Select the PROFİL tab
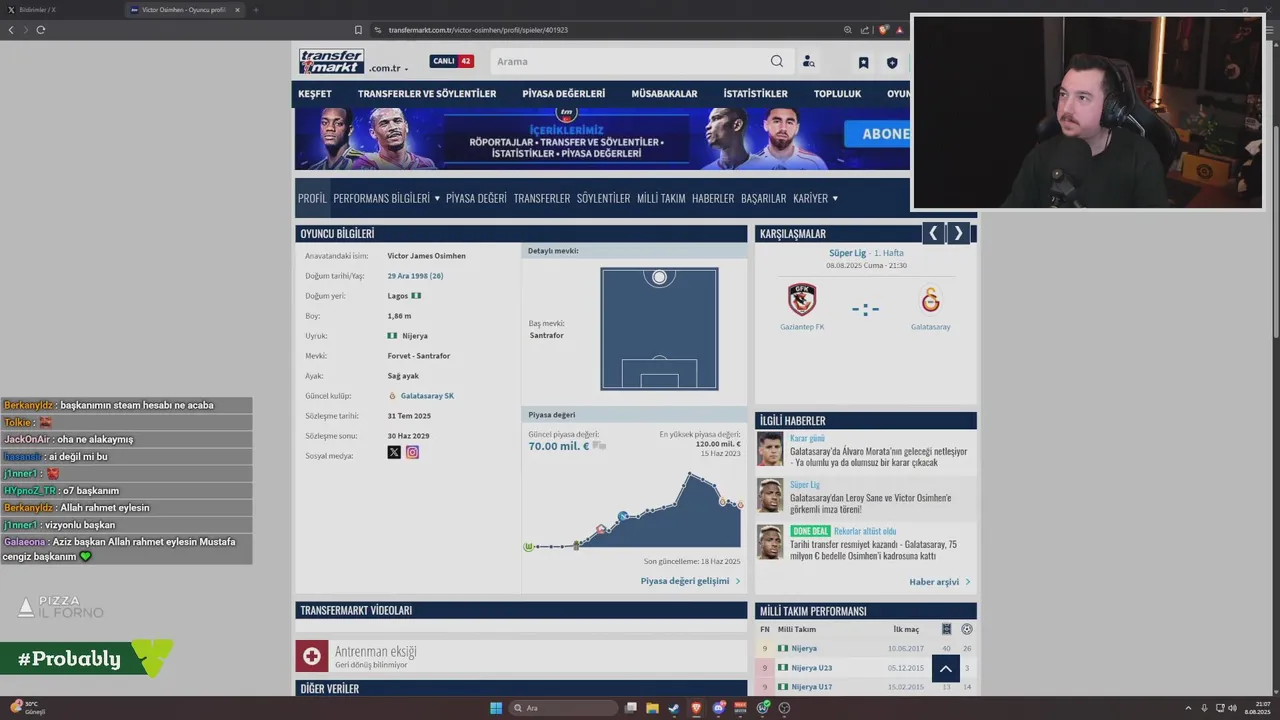 (x=312, y=198)
